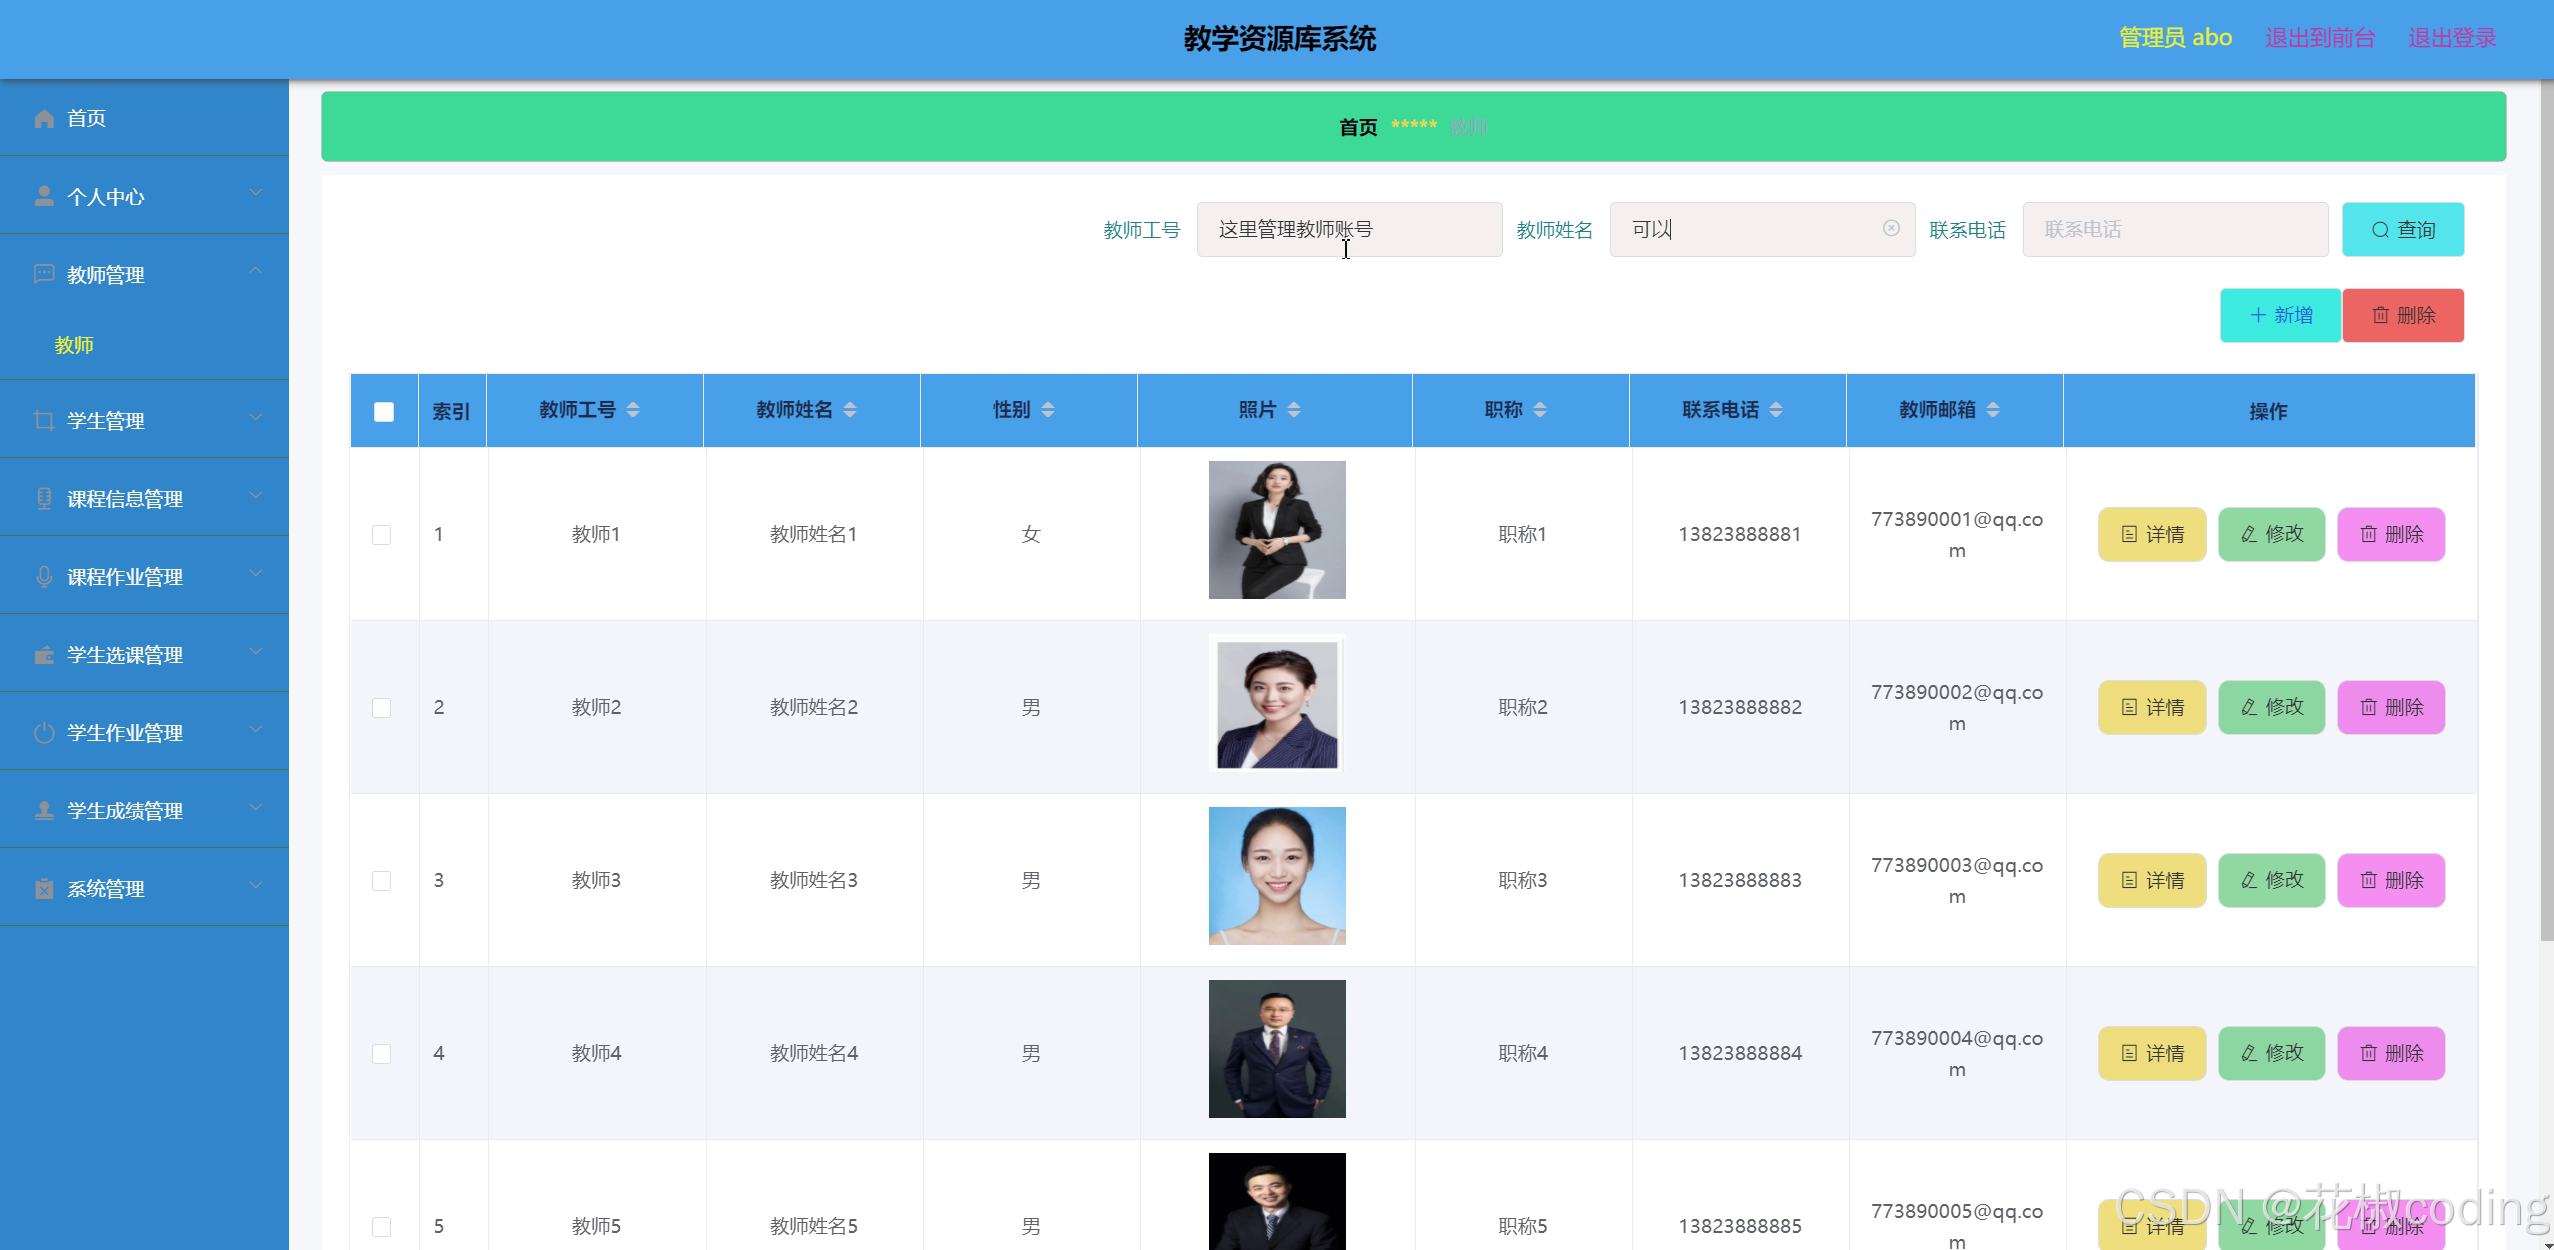Click the book icon beside 课程信息管理

pos(44,497)
